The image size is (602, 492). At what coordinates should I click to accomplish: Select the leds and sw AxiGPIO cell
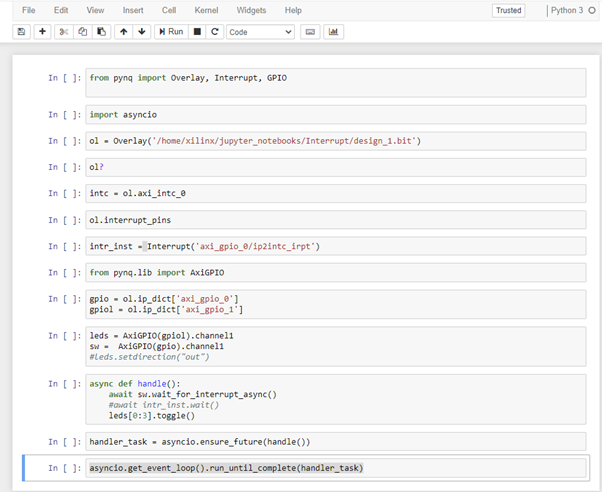[x=336, y=346]
